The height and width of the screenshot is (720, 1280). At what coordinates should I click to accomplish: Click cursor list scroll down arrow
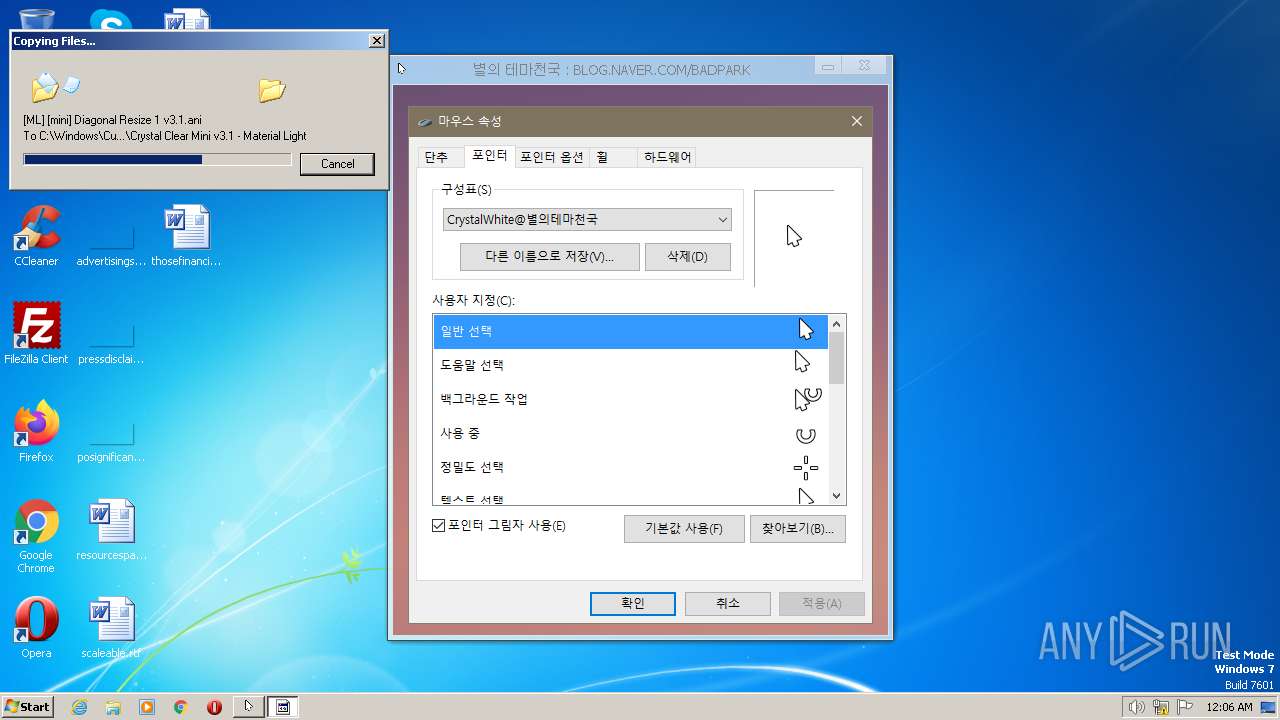pos(837,496)
